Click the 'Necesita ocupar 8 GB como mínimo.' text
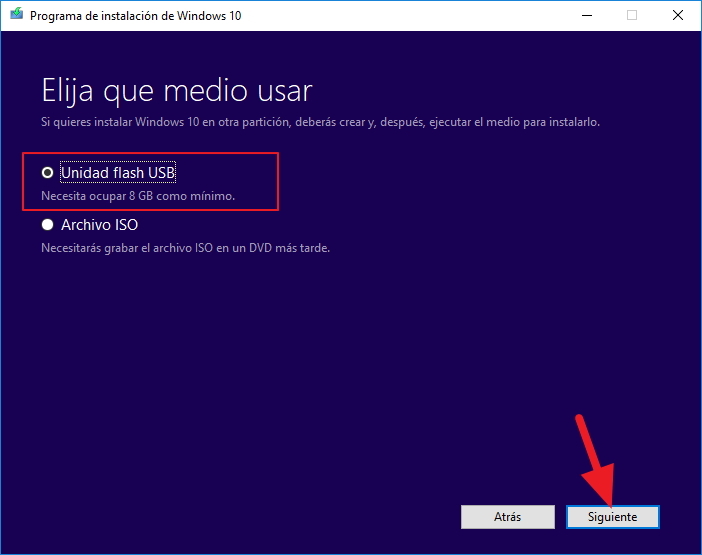Image resolution: width=702 pixels, height=555 pixels. tap(138, 196)
